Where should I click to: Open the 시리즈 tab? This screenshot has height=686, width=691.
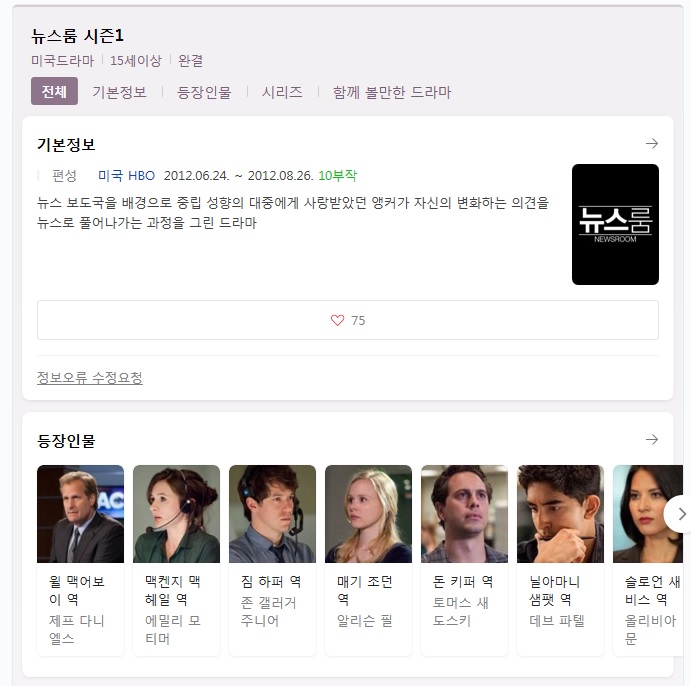pos(282,92)
